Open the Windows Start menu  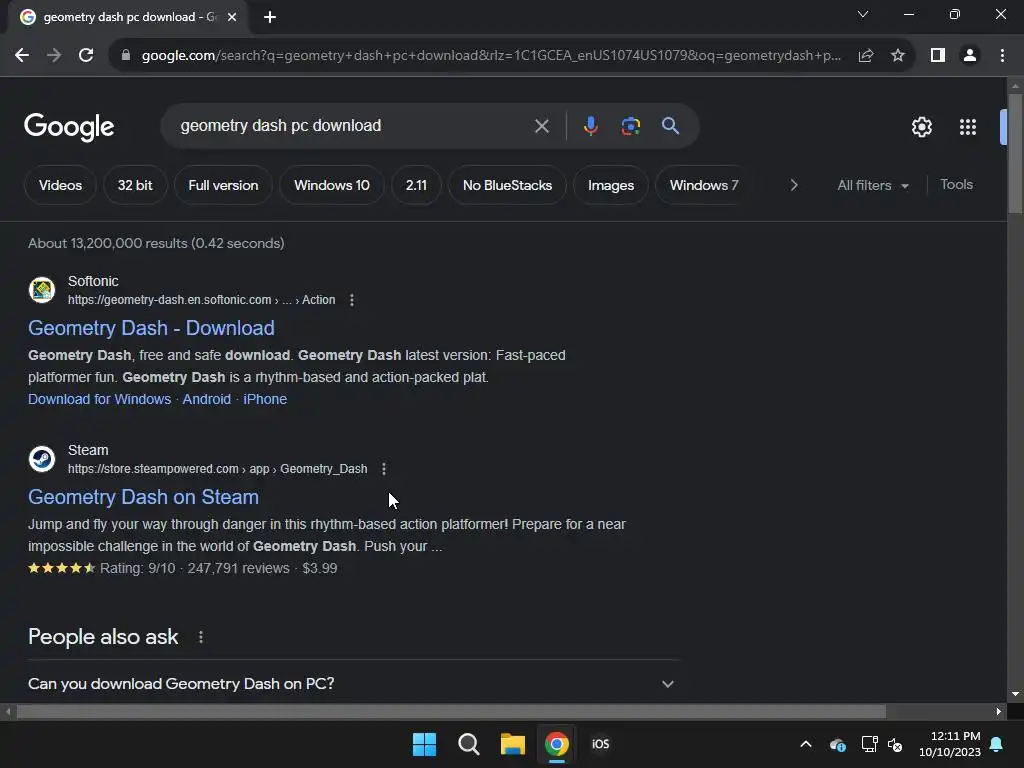click(424, 744)
